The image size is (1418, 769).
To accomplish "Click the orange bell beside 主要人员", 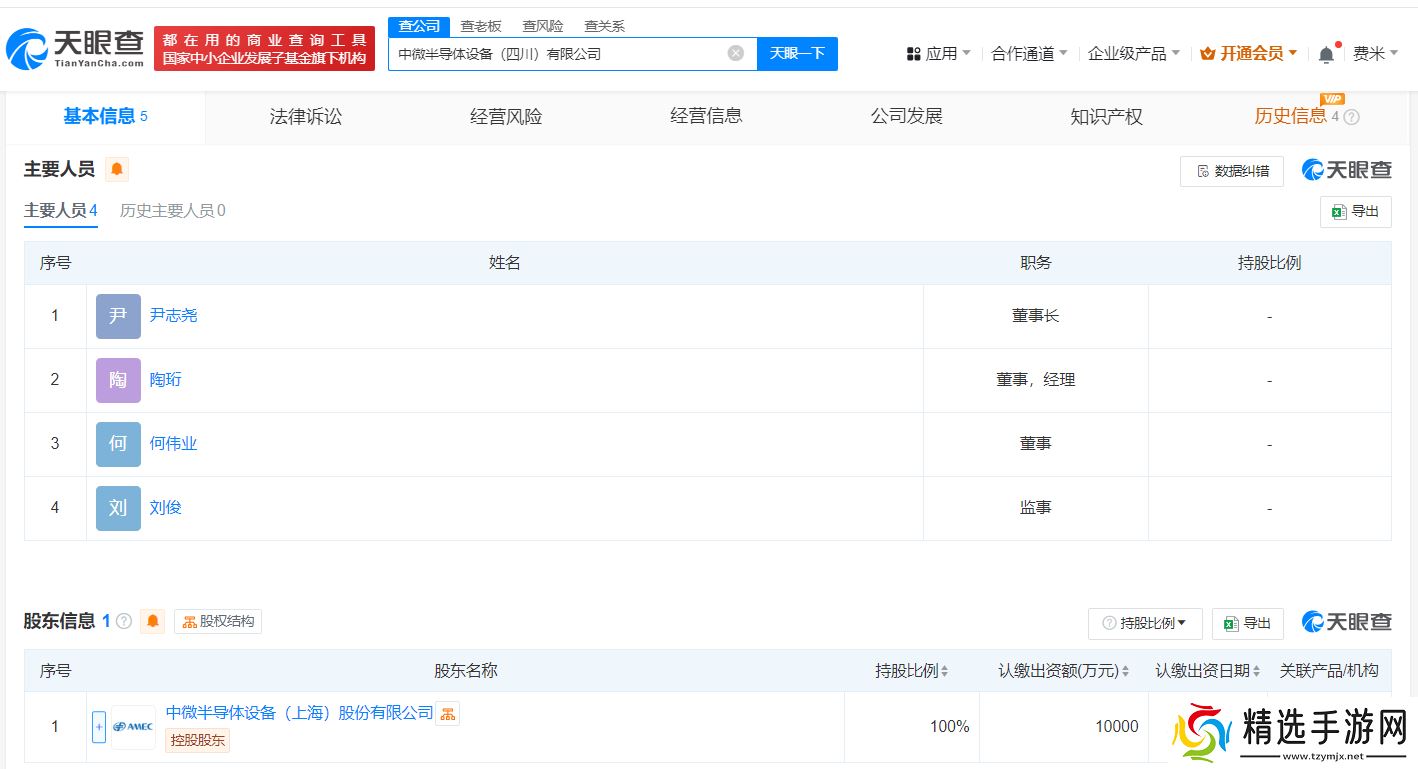I will (x=117, y=169).
